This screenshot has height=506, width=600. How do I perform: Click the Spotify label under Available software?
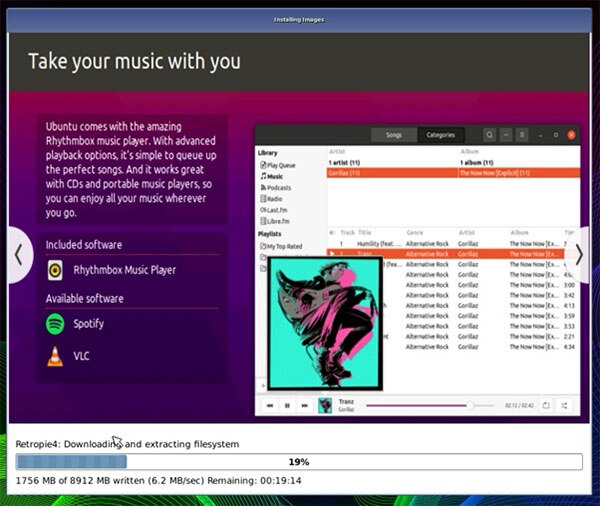point(88,324)
